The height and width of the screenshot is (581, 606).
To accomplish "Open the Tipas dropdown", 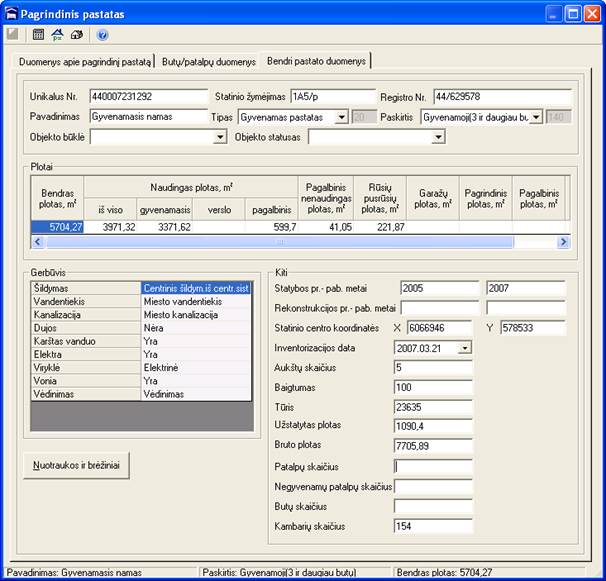I will point(342,117).
